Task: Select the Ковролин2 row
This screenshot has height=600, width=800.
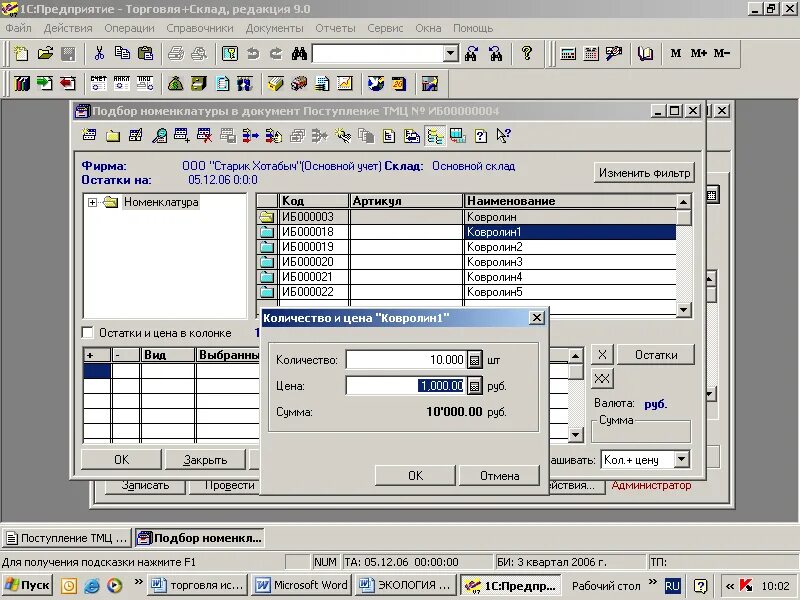Action: click(x=466, y=247)
